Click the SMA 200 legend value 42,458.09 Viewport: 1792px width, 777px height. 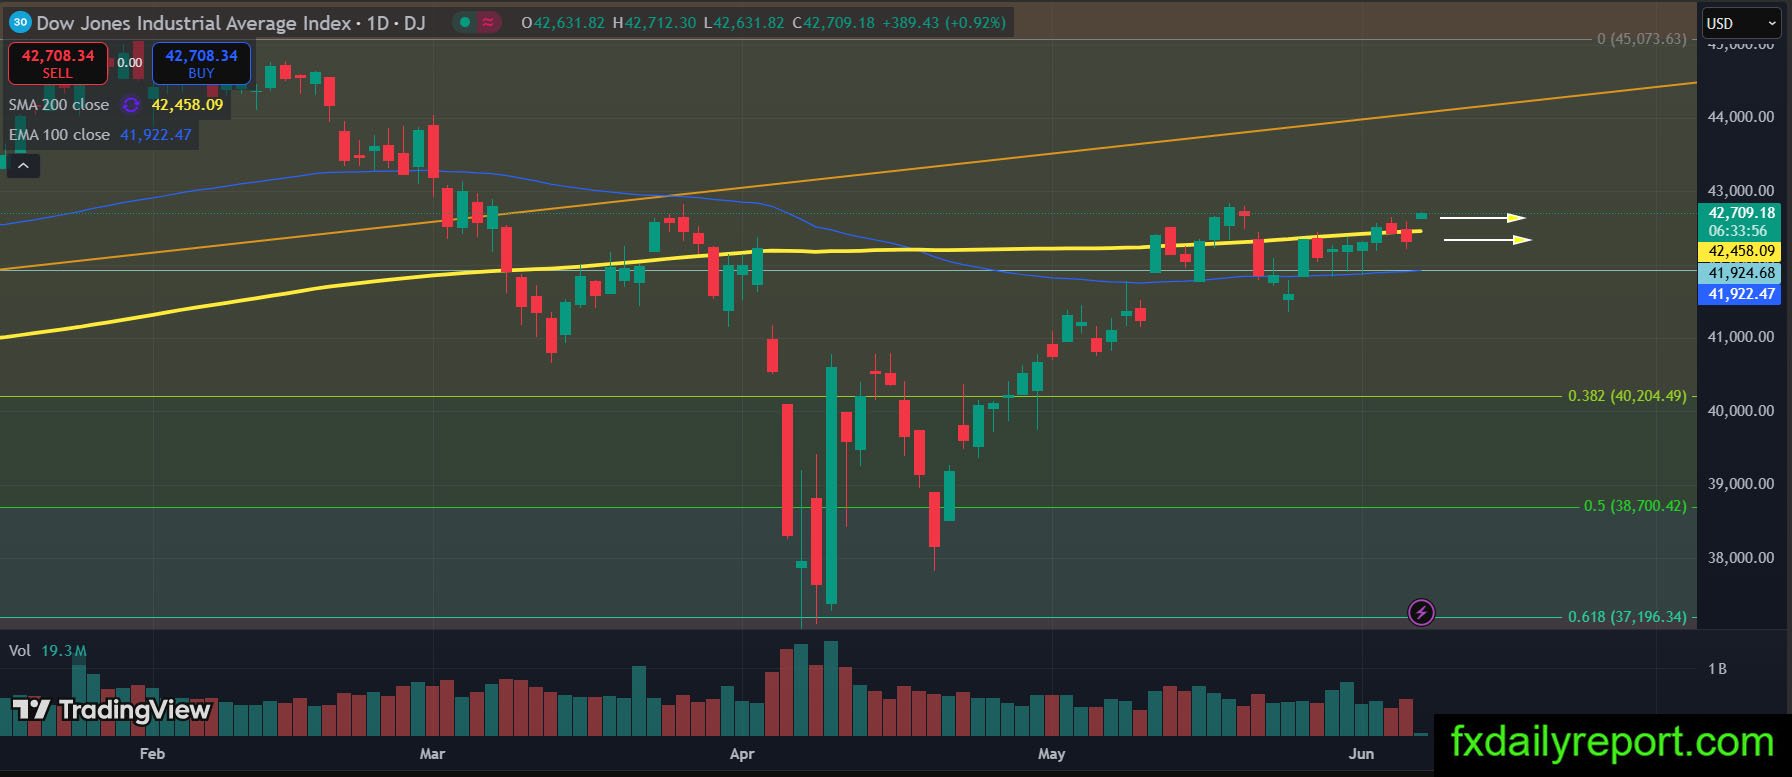point(187,104)
